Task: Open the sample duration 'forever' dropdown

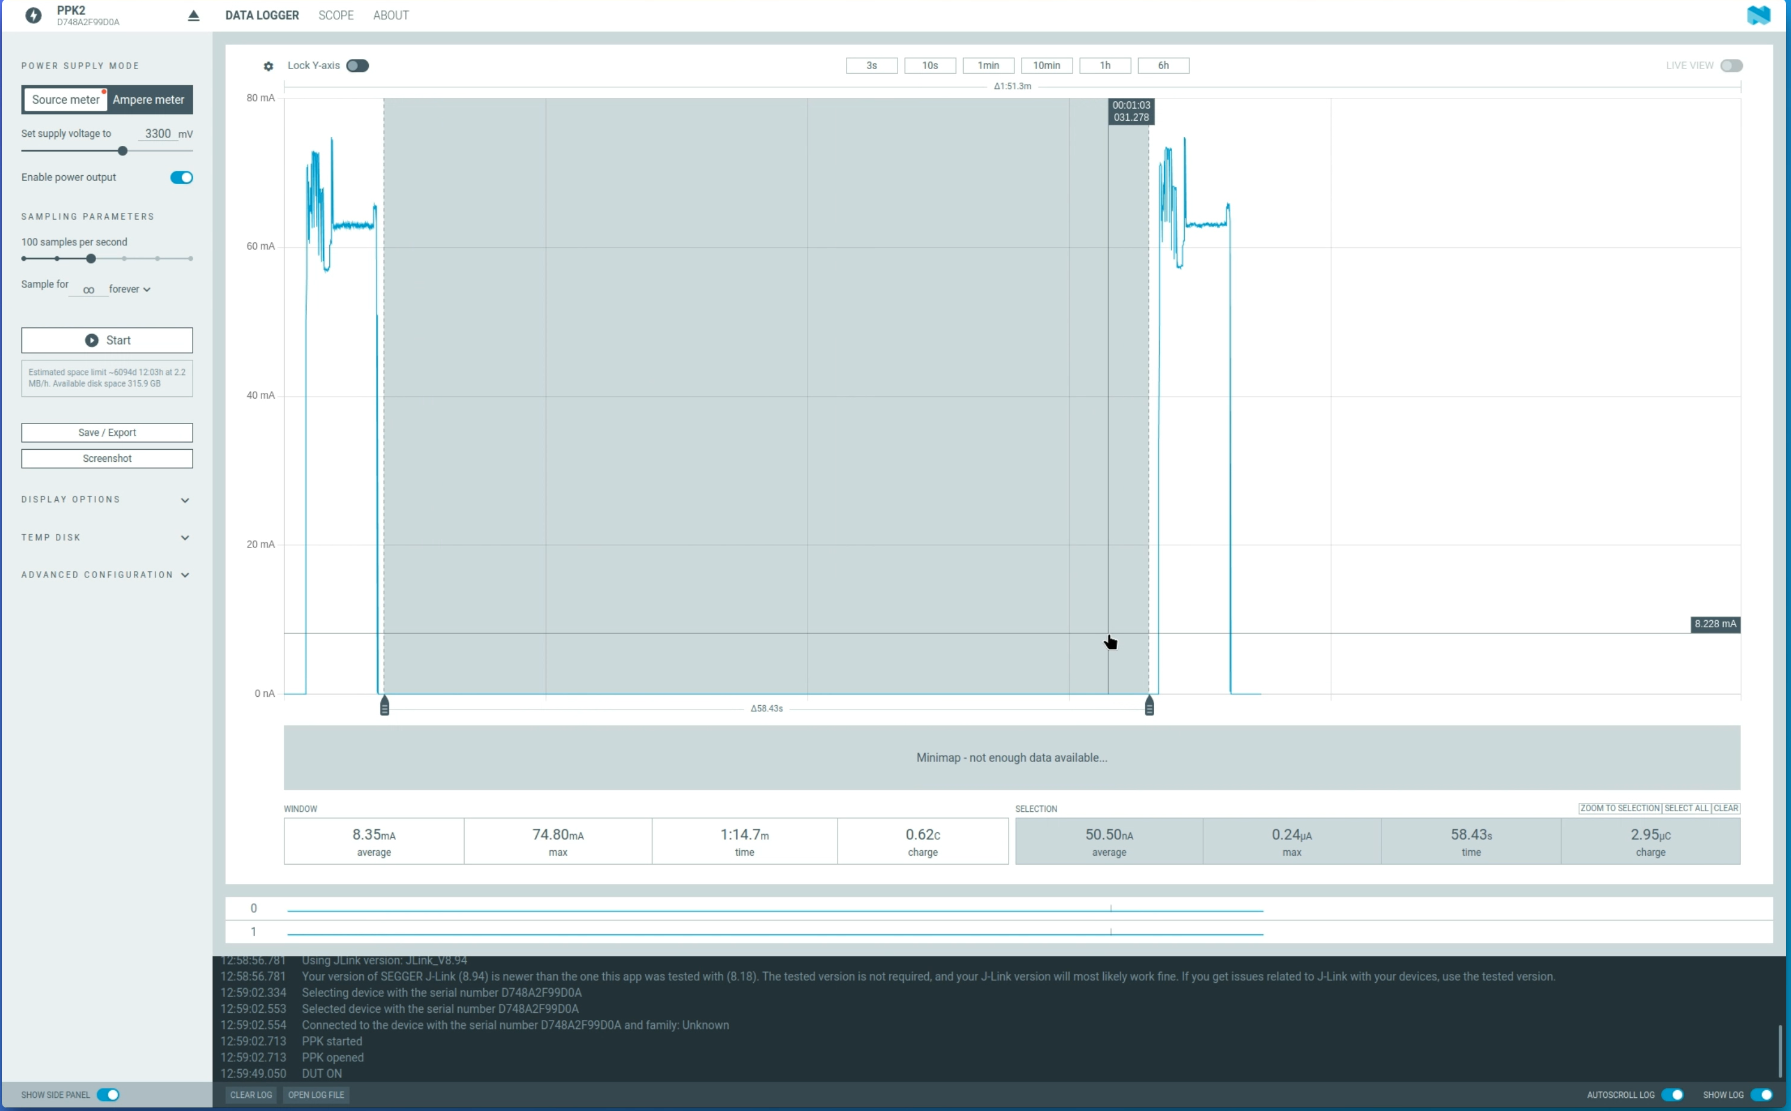Action: click(x=130, y=290)
